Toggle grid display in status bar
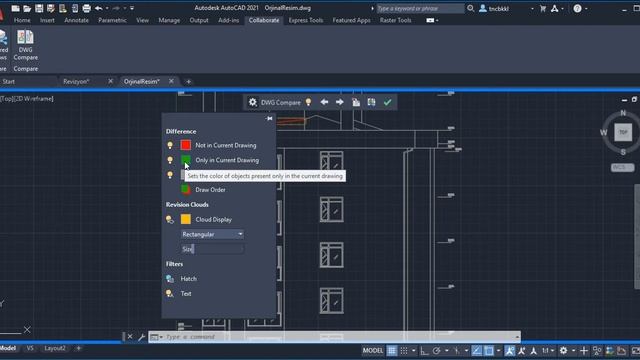 [391, 351]
